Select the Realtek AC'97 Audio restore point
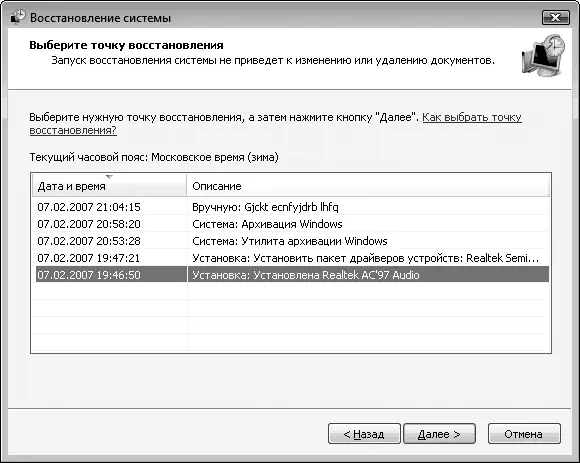580x463 pixels. tap(292, 275)
